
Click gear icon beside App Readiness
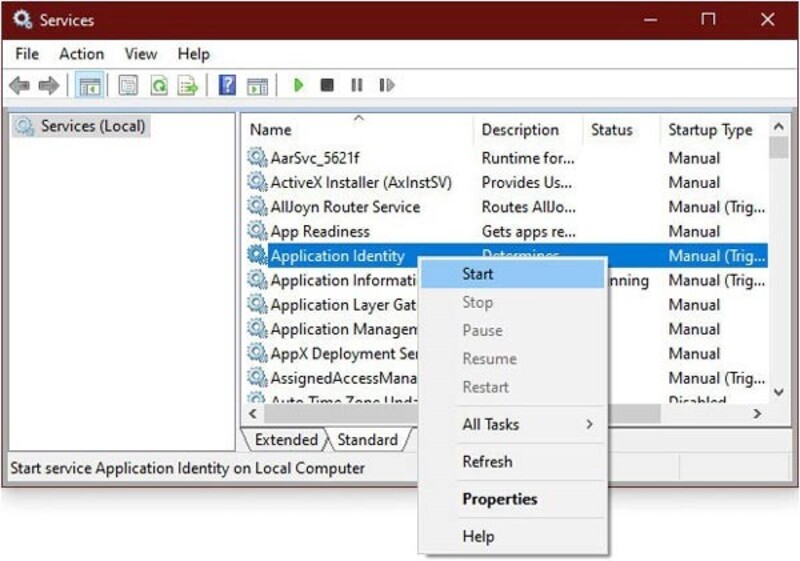257,231
